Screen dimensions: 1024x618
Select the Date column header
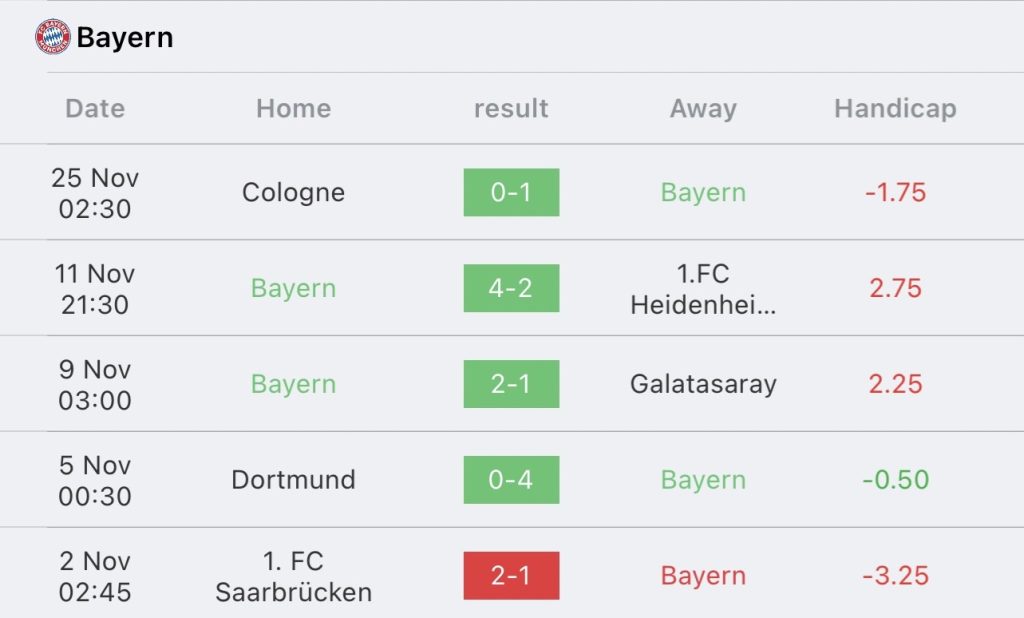[95, 108]
